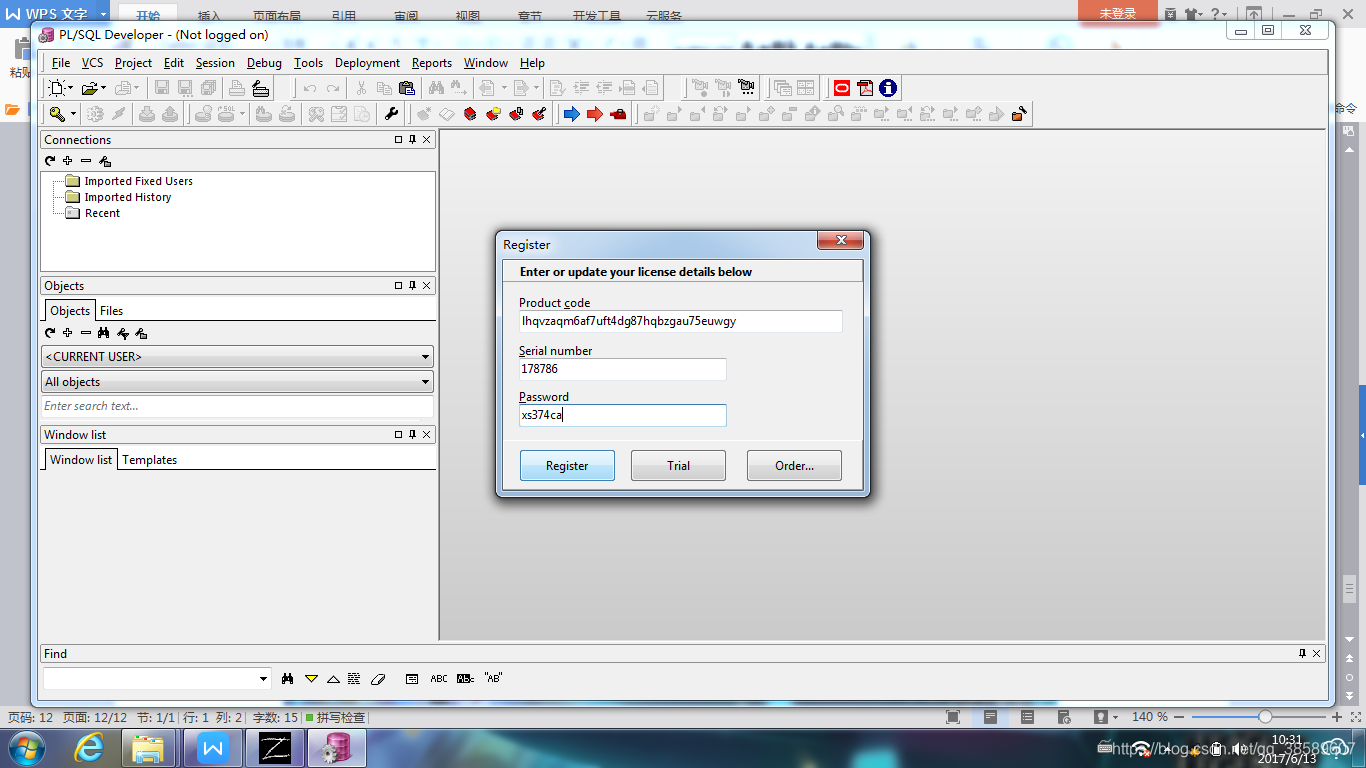1366x768 pixels.
Task: Open Internet Explorer from the taskbar
Action: 89,748
